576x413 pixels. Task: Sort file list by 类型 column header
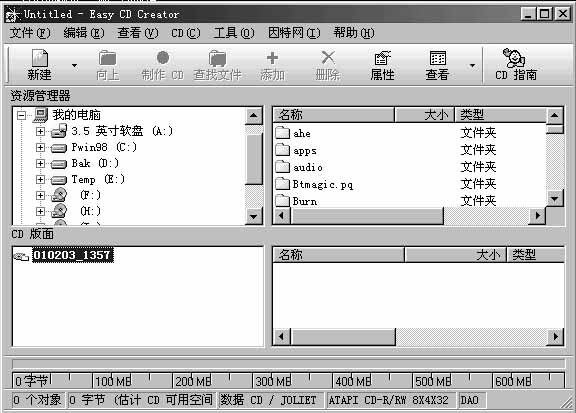coord(500,115)
